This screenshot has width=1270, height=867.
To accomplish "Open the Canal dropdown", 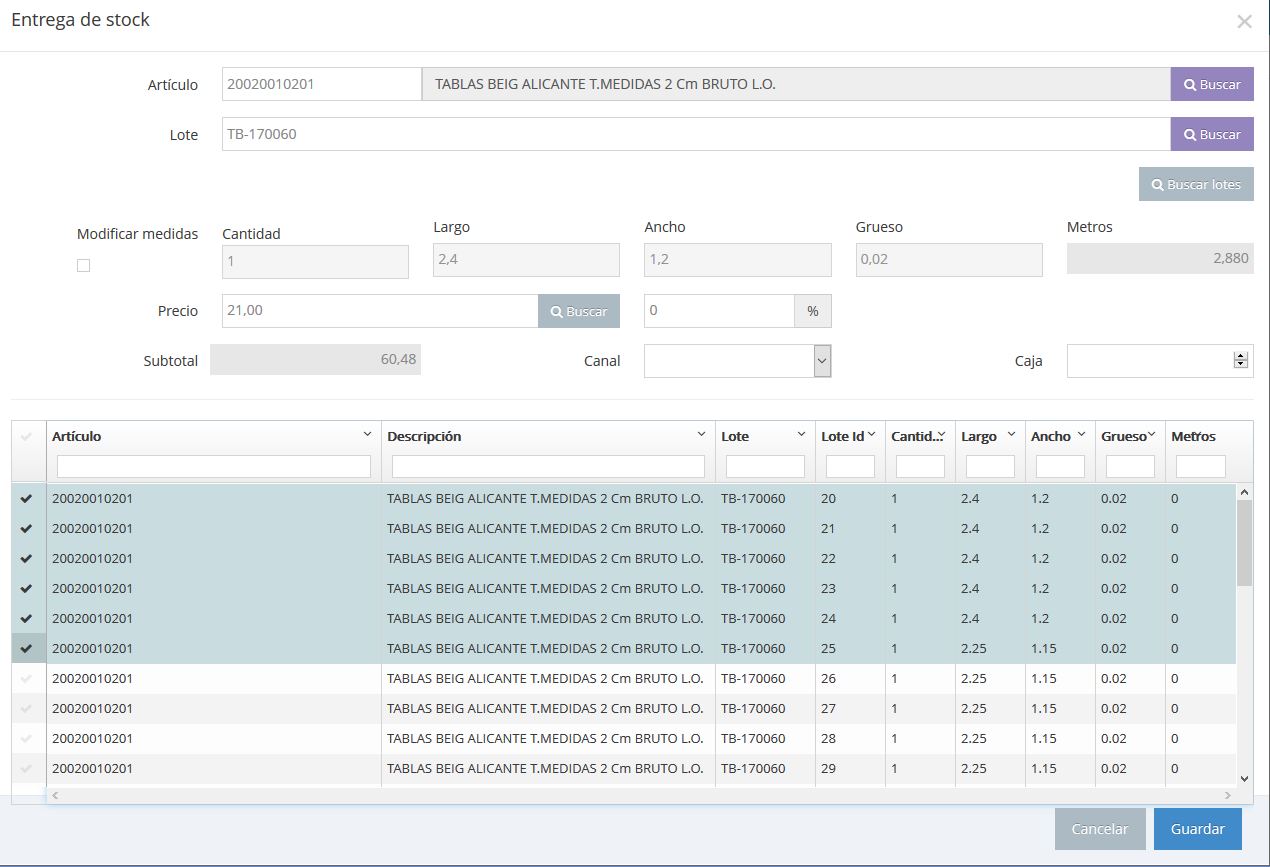I will coord(738,361).
